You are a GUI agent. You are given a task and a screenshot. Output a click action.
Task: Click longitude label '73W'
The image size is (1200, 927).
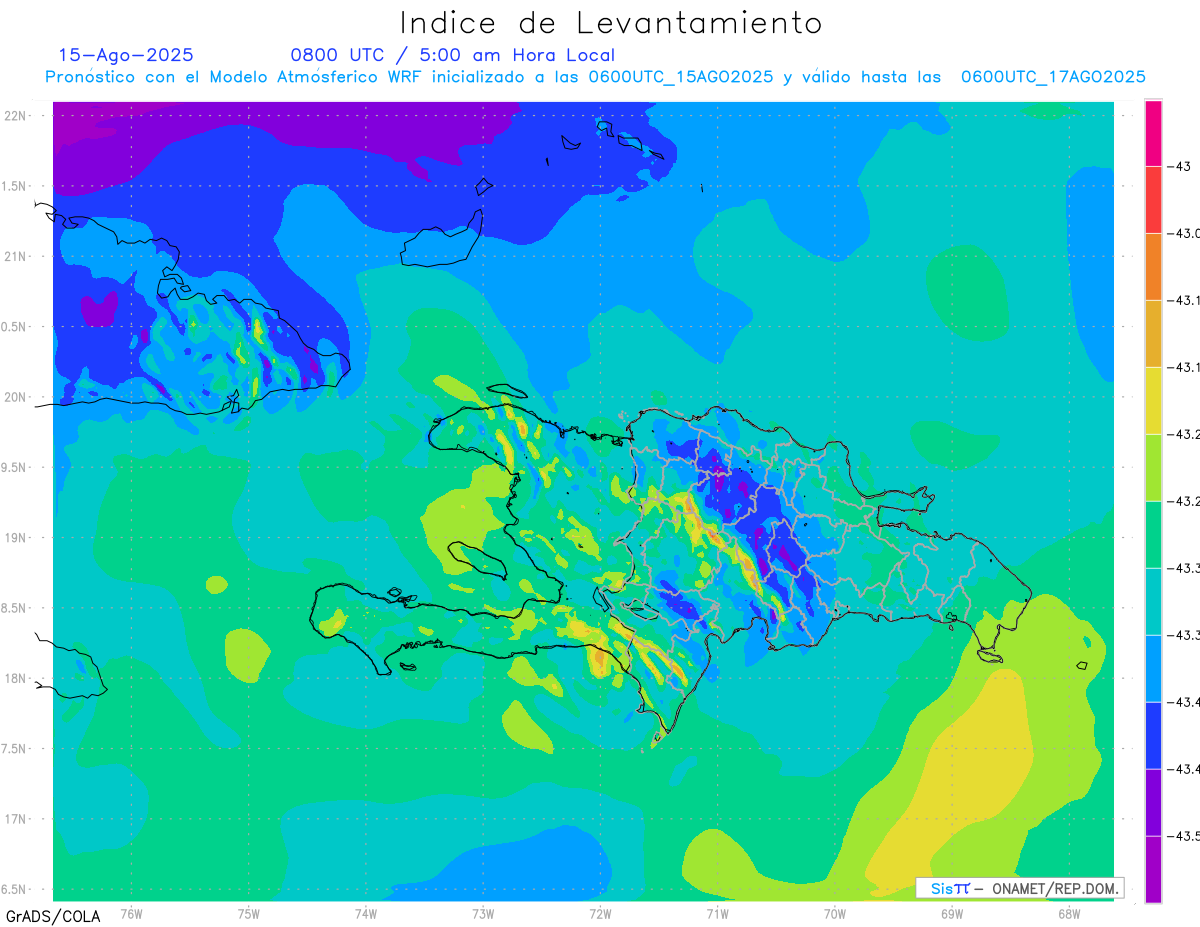(483, 913)
